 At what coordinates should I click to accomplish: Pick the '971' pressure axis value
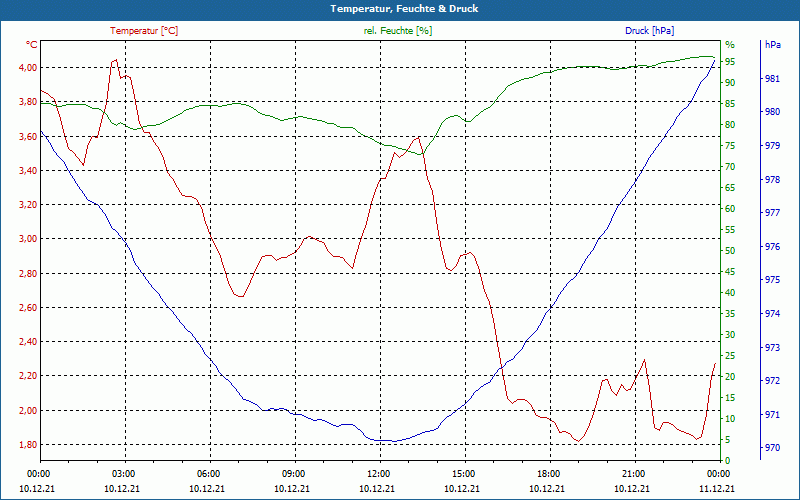pyautogui.click(x=772, y=414)
